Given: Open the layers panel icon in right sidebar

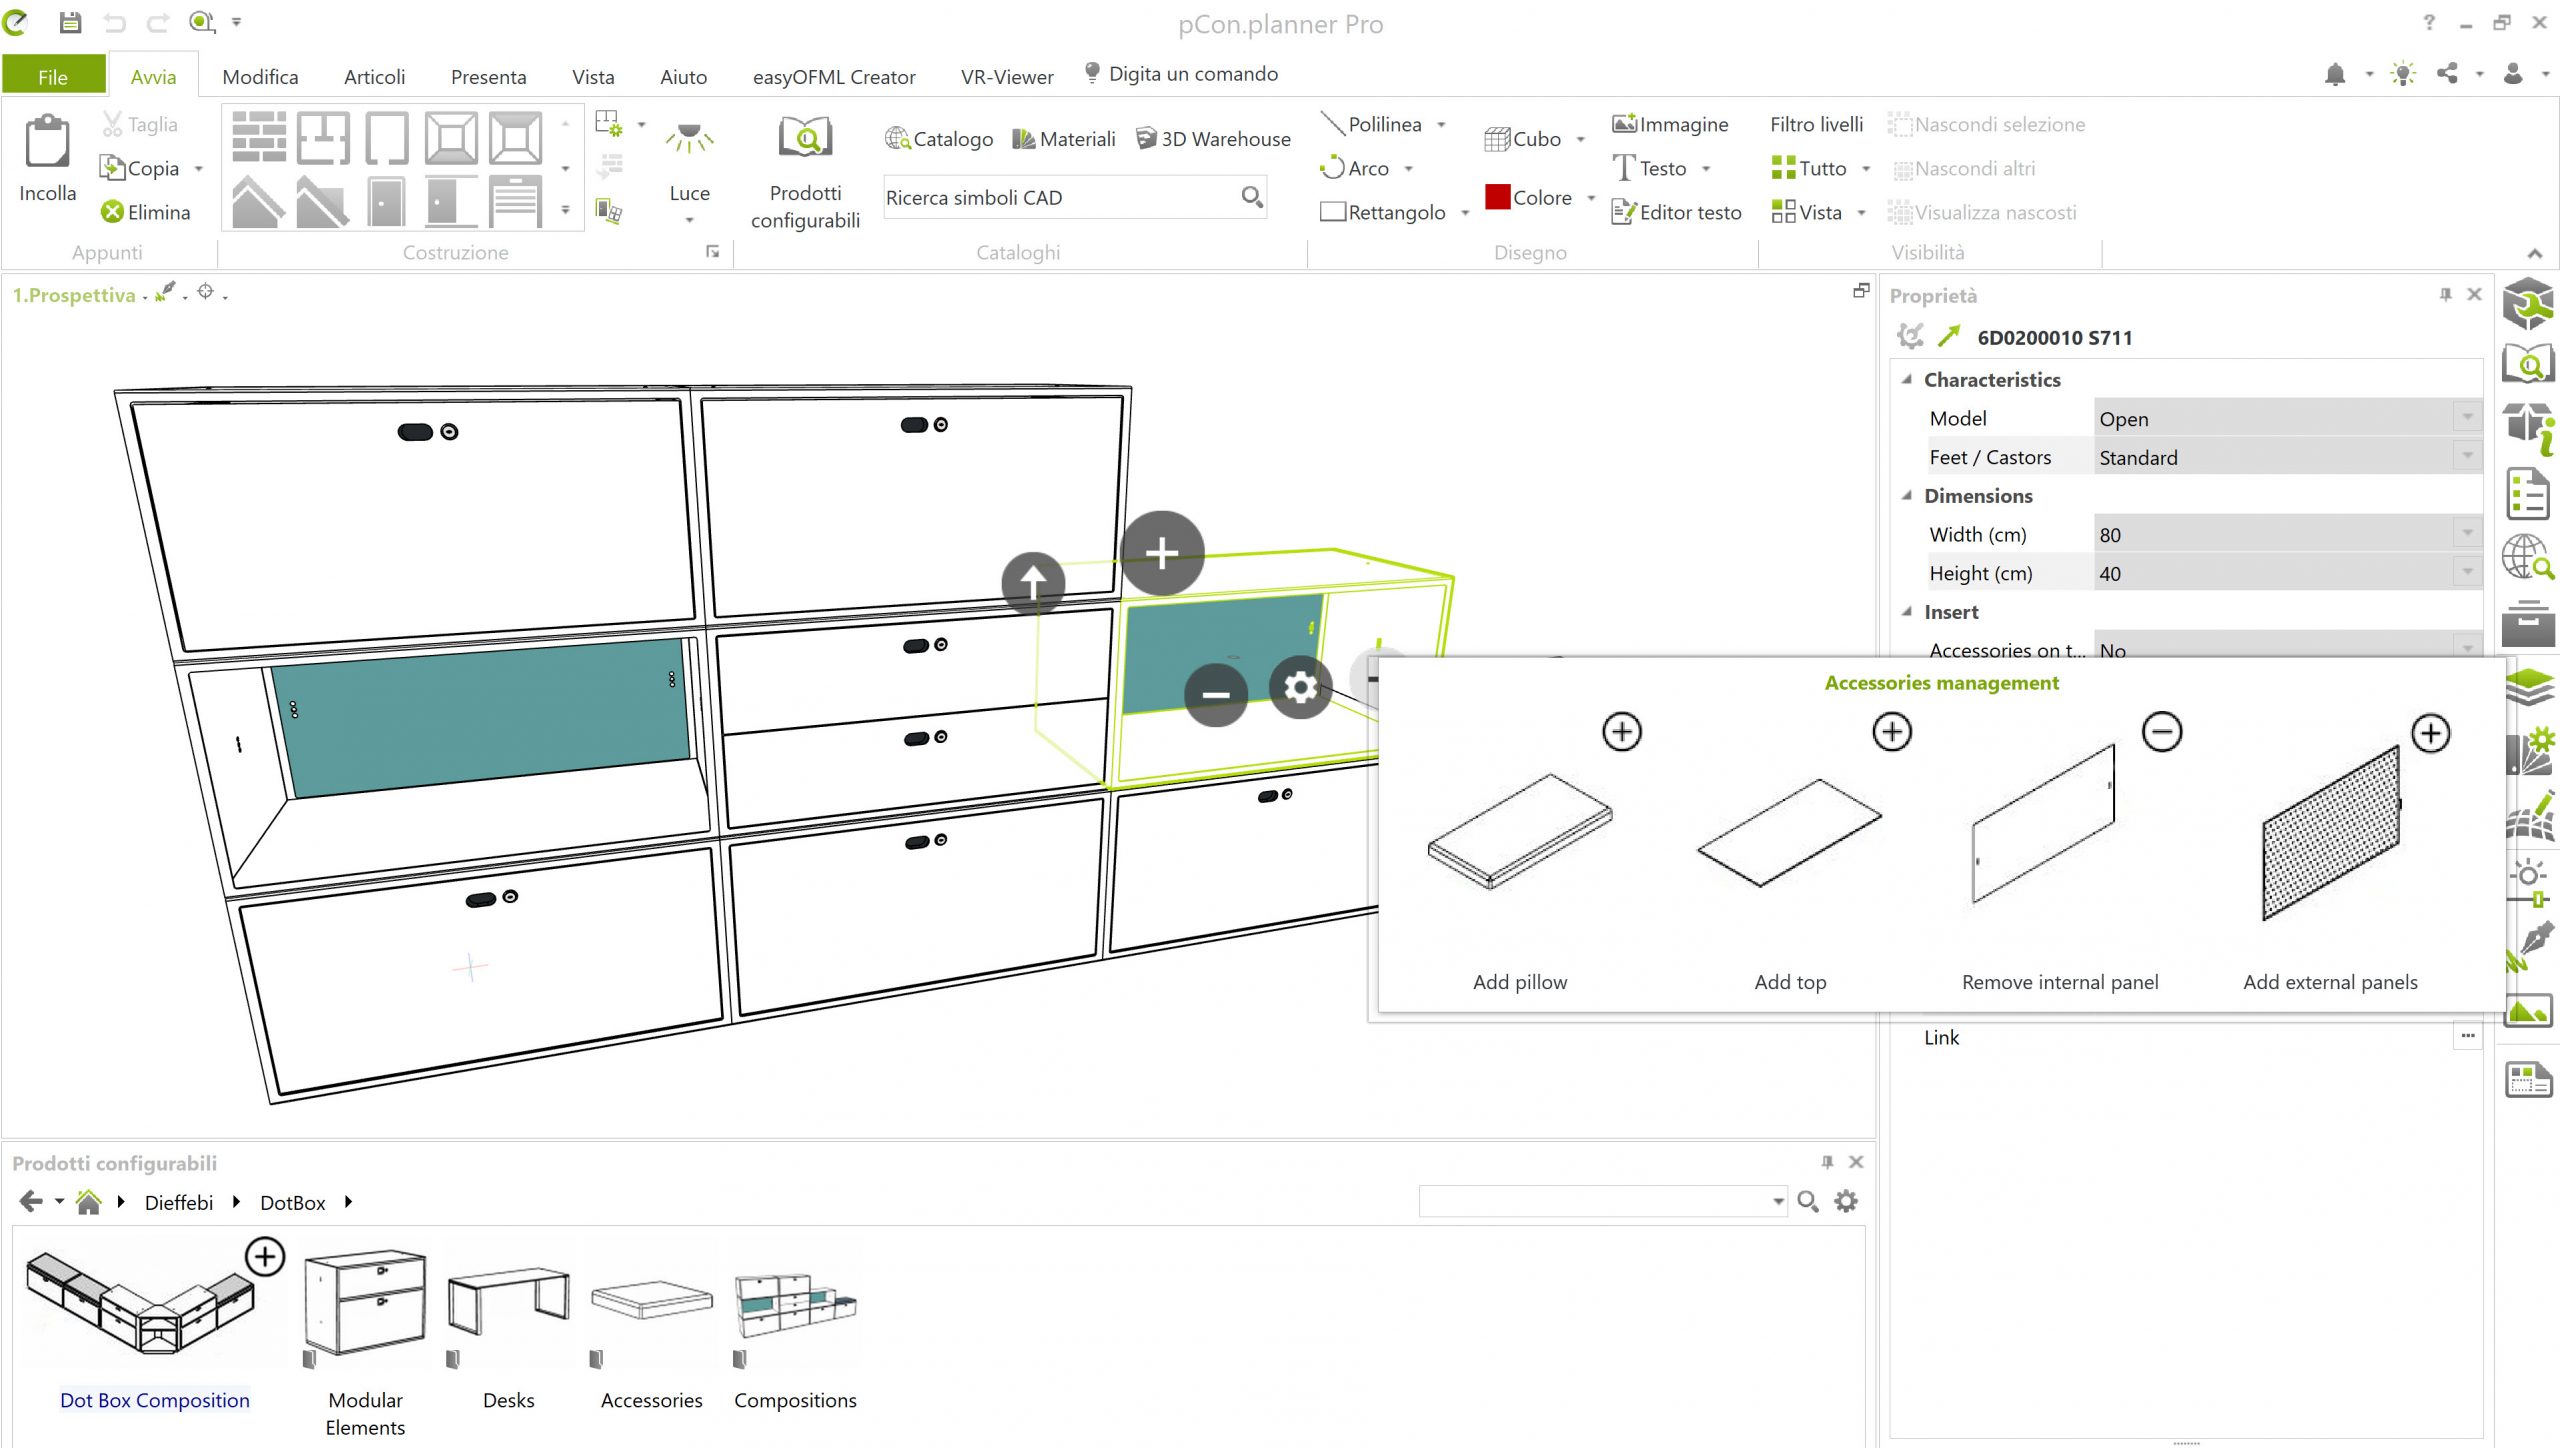Looking at the screenshot, I should tap(2529, 688).
